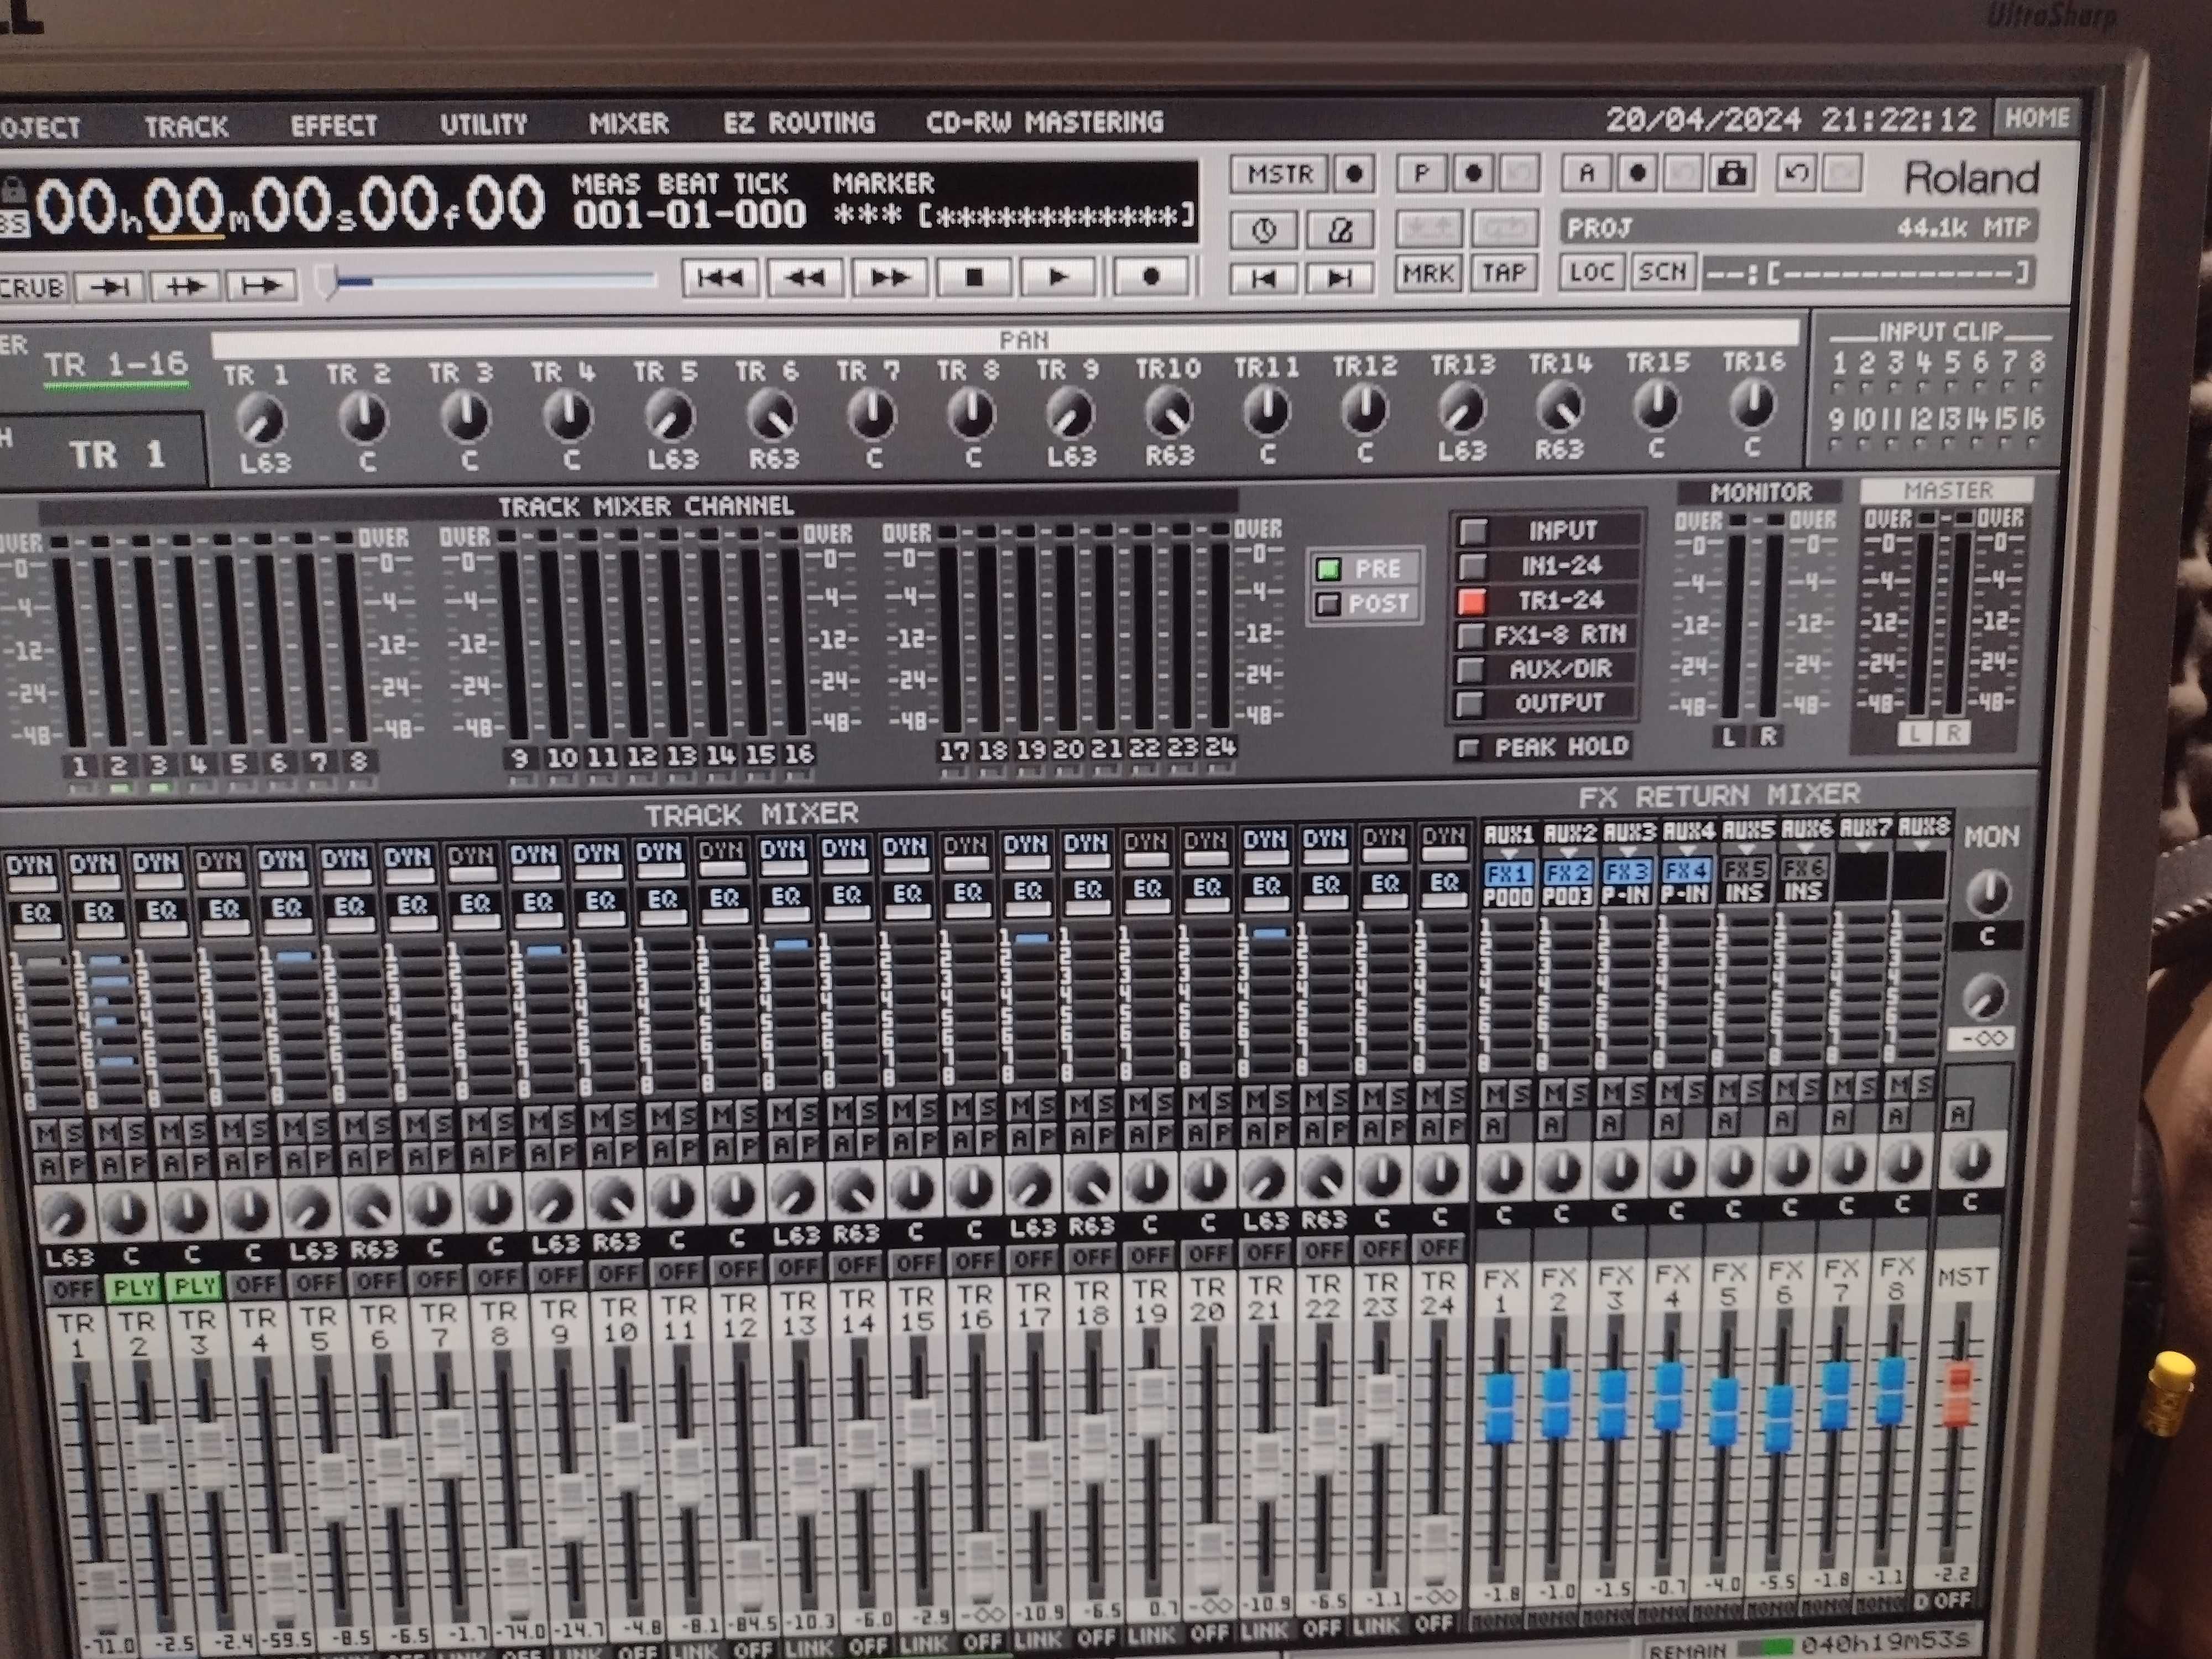Click the blue FX 1 return fader
The height and width of the screenshot is (1659, 2212).
click(x=1500, y=1407)
